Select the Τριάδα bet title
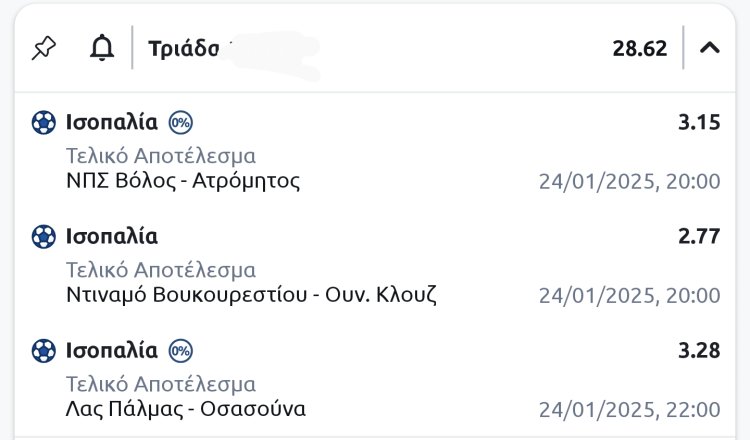 (184, 48)
